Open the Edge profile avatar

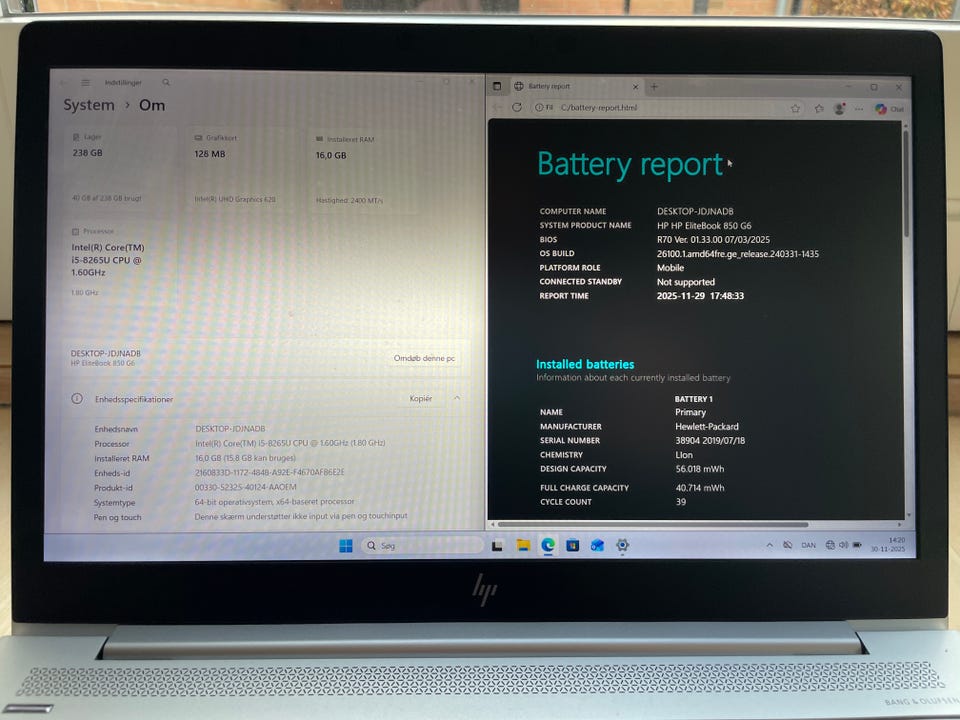pyautogui.click(x=839, y=108)
